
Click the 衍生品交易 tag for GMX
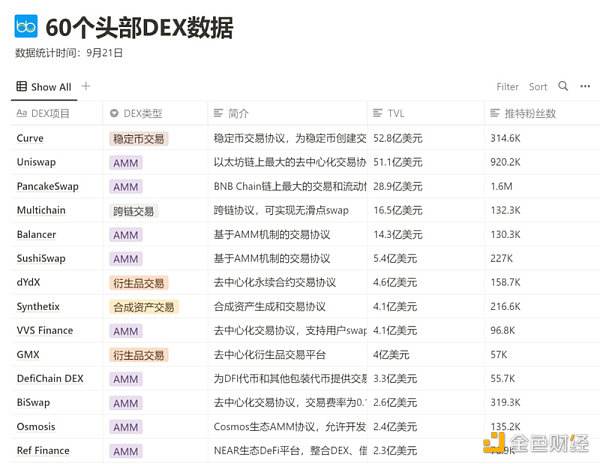(139, 355)
